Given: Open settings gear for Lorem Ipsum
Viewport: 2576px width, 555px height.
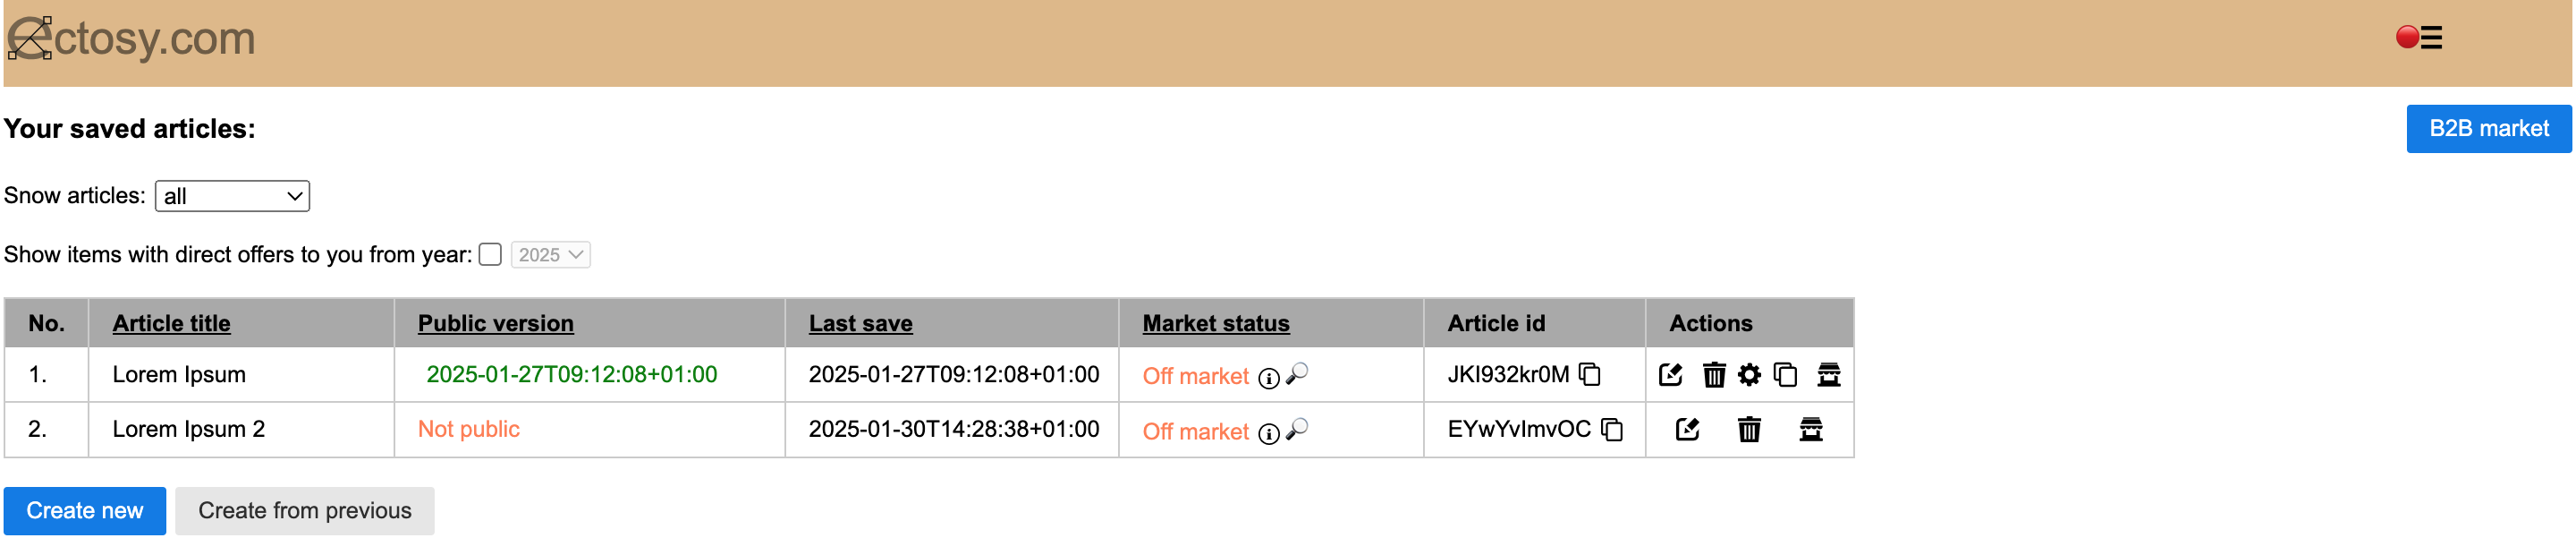Looking at the screenshot, I should 1749,375.
